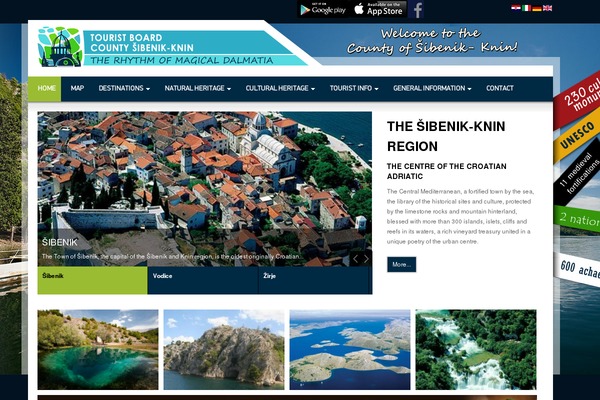Open the Google Play store badge
This screenshot has height=400, width=600.
(323, 9)
